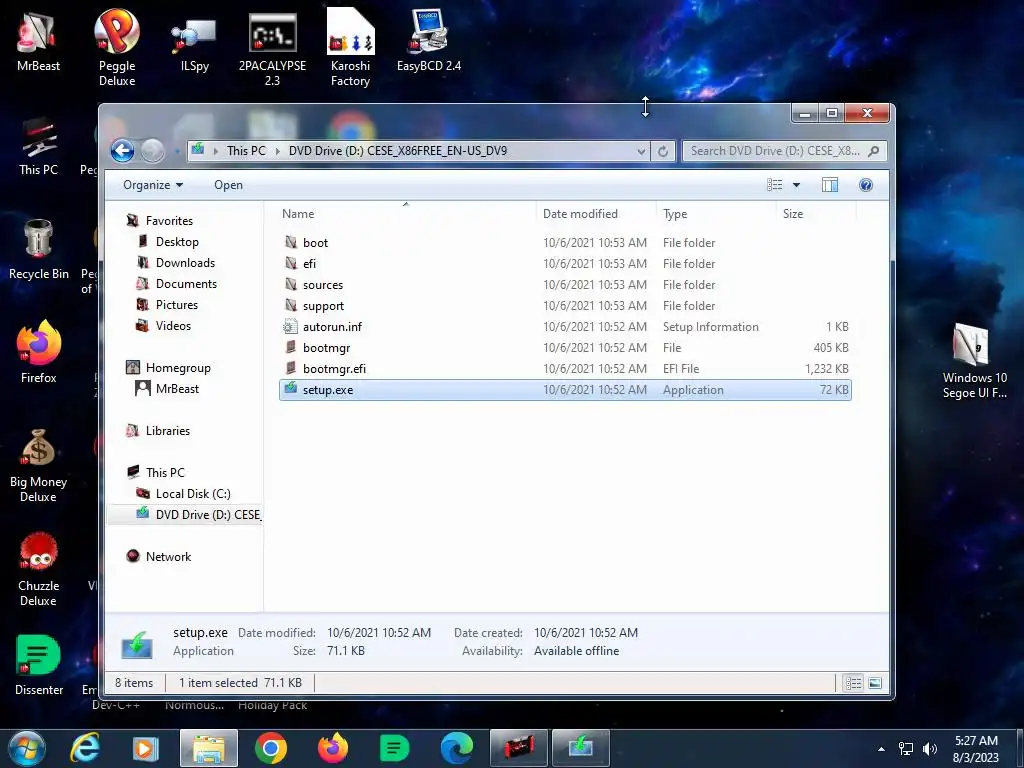The height and width of the screenshot is (768, 1024).
Task: Show hidden tray icons arrow
Action: [x=881, y=749]
